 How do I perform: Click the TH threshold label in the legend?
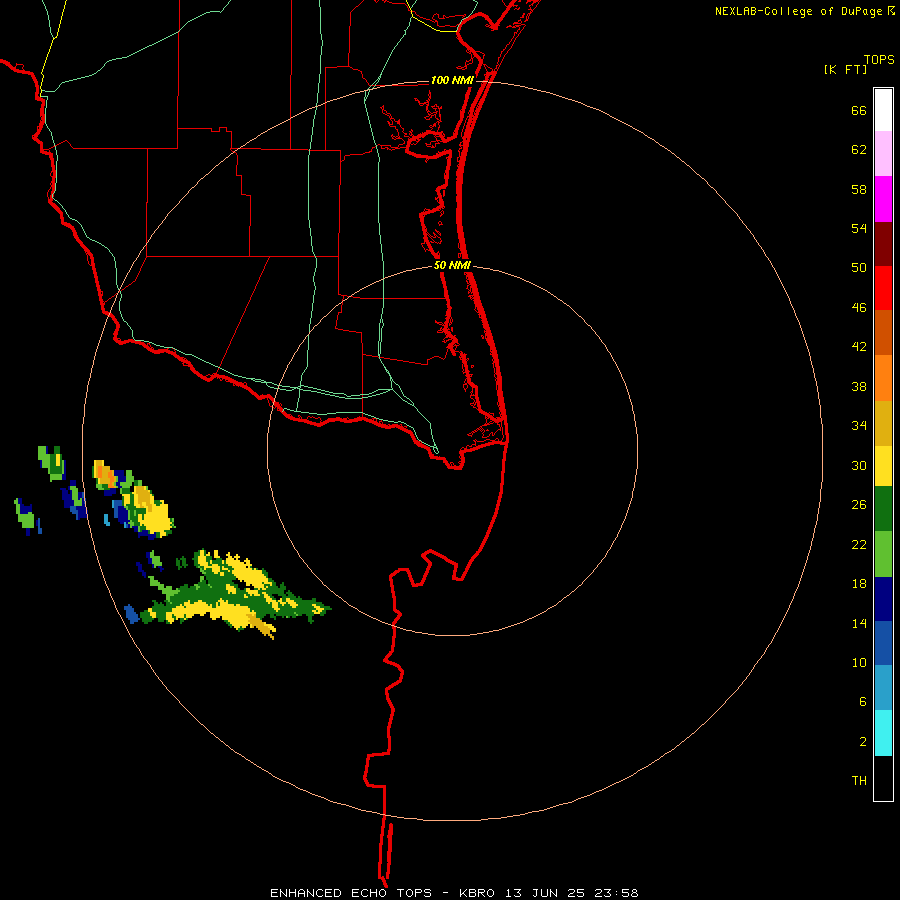tap(859, 780)
